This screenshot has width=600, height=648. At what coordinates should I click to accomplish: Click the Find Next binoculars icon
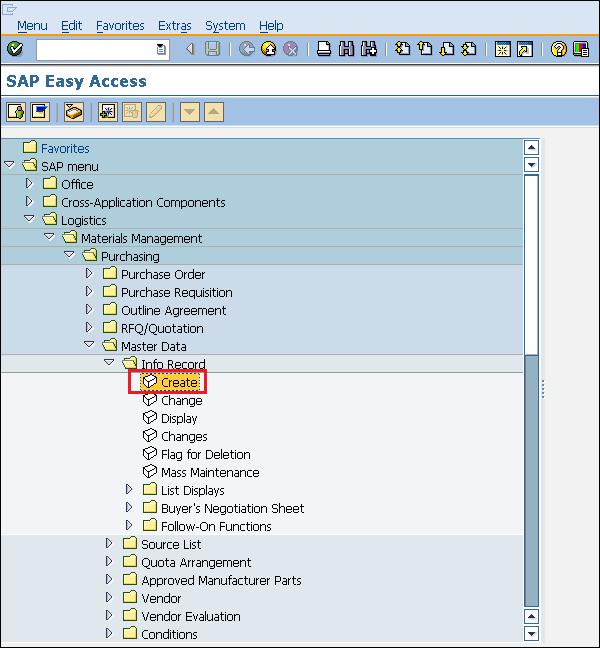pos(369,49)
